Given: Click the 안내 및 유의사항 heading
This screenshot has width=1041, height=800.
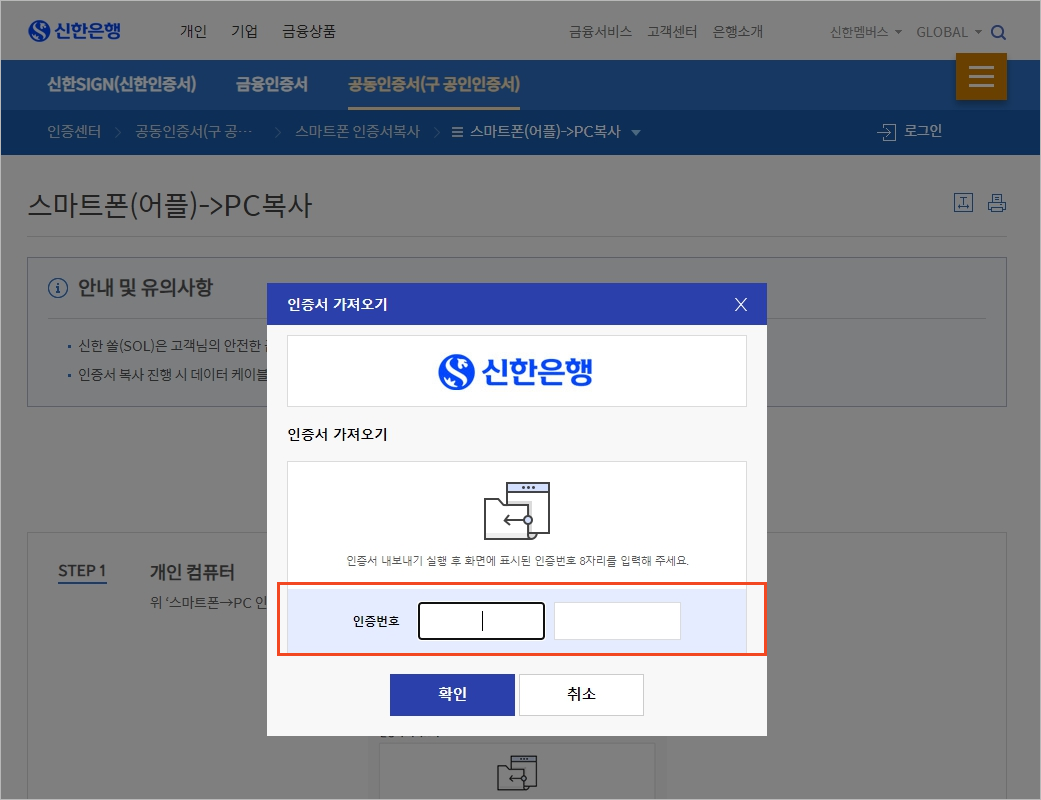Looking at the screenshot, I should pos(145,287).
